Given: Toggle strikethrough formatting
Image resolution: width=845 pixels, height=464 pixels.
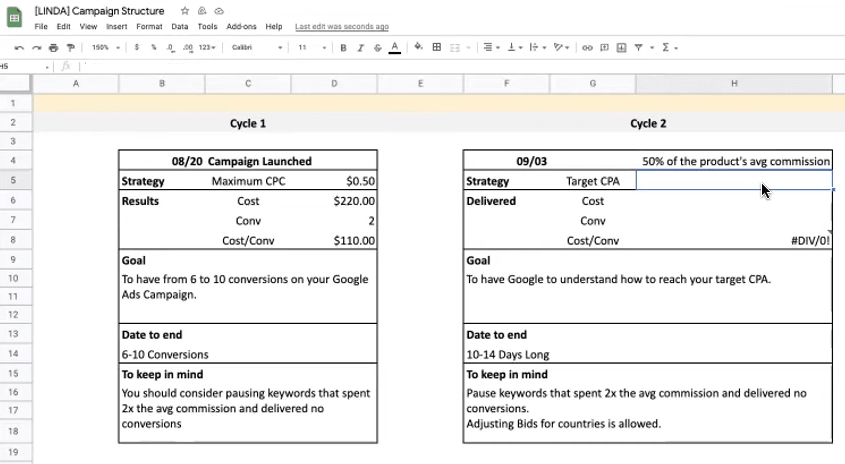Looking at the screenshot, I should click(x=378, y=48).
